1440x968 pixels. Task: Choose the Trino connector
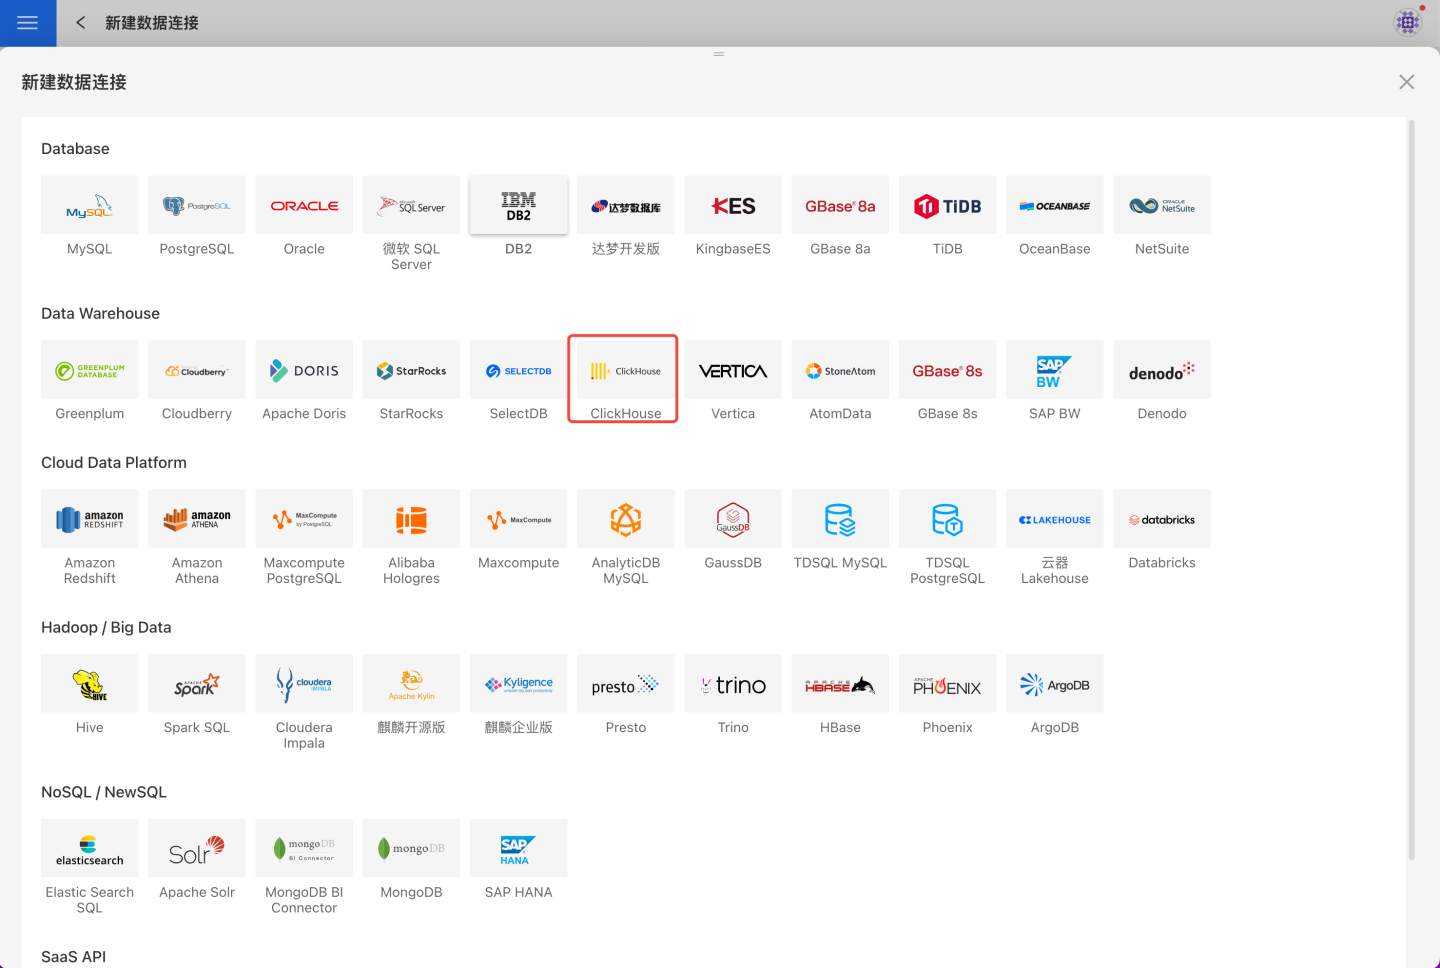733,685
